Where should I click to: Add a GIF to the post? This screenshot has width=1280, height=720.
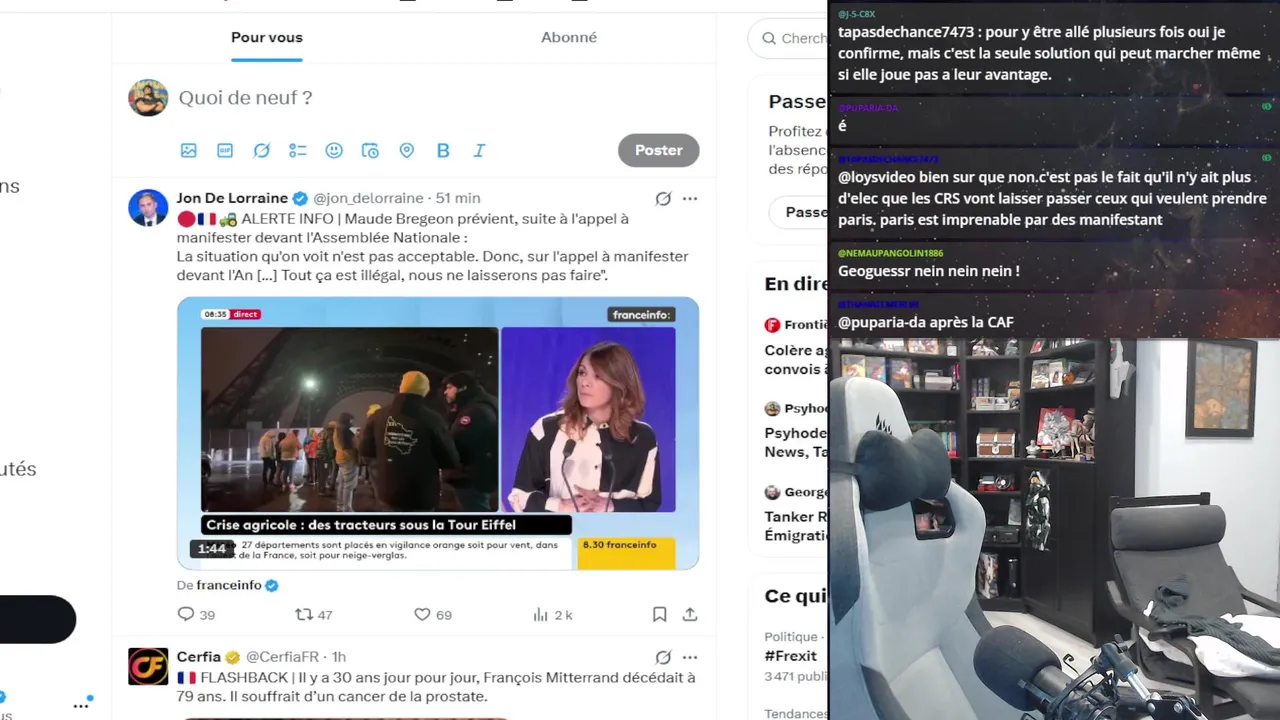pyautogui.click(x=225, y=150)
